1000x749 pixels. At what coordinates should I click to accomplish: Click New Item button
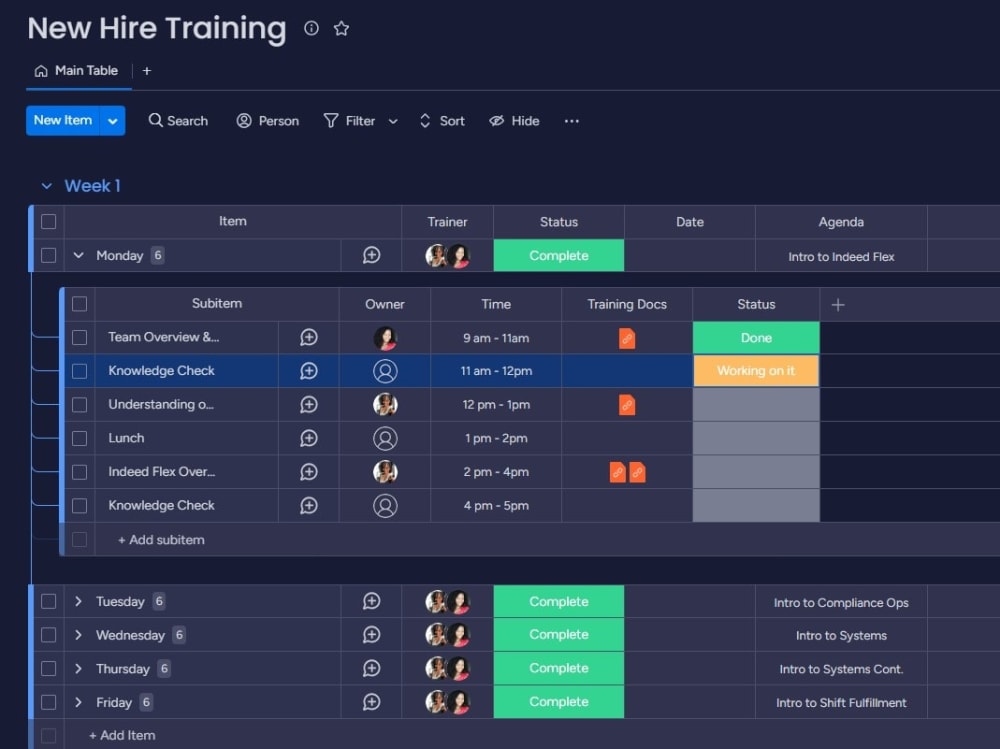coord(62,121)
